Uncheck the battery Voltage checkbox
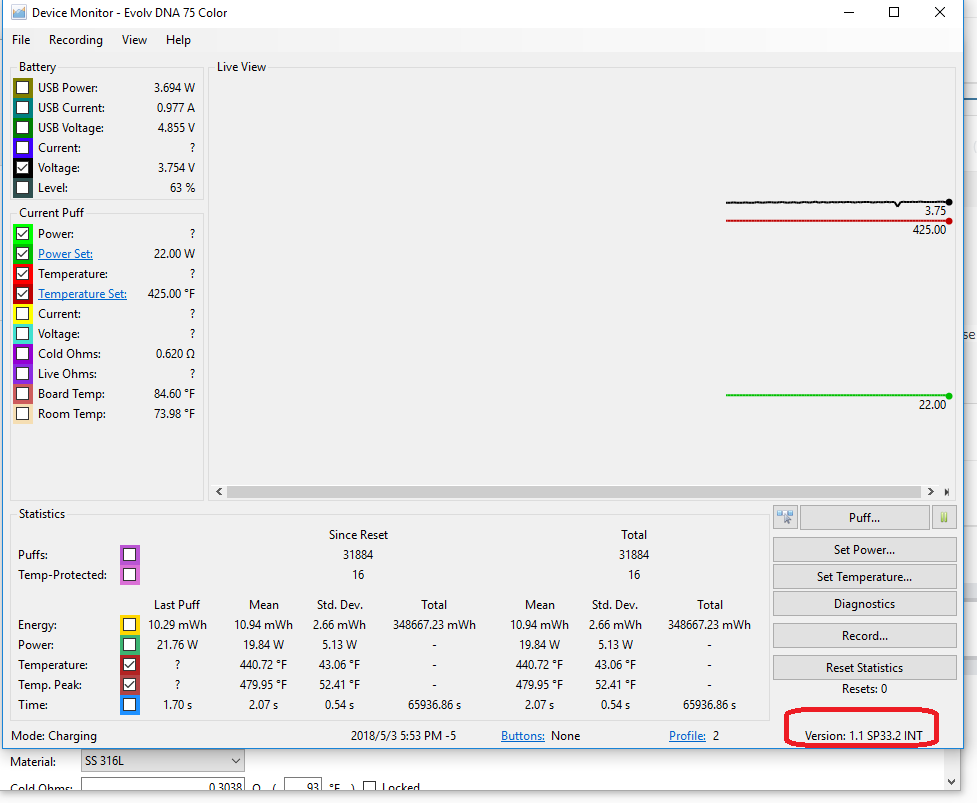 point(23,168)
